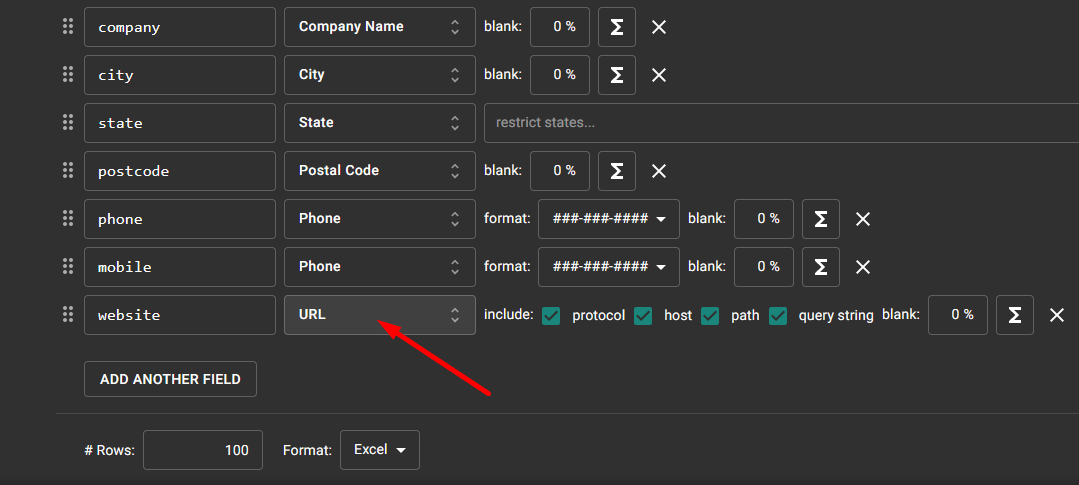Delete the phone field row
The image size is (1079, 485).
click(x=863, y=219)
